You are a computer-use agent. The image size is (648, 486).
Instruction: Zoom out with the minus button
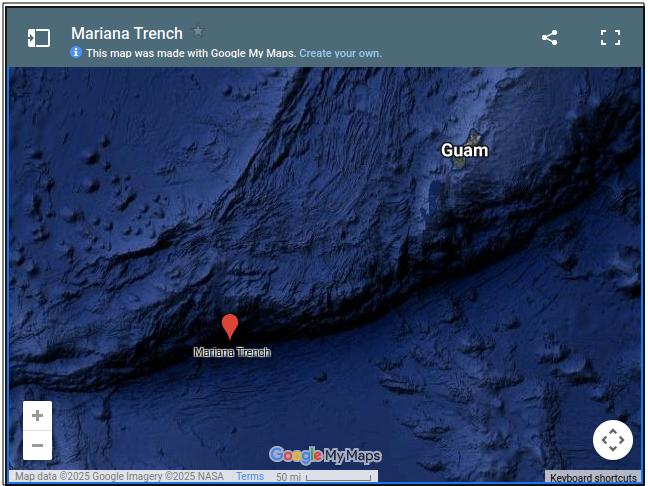pos(38,445)
